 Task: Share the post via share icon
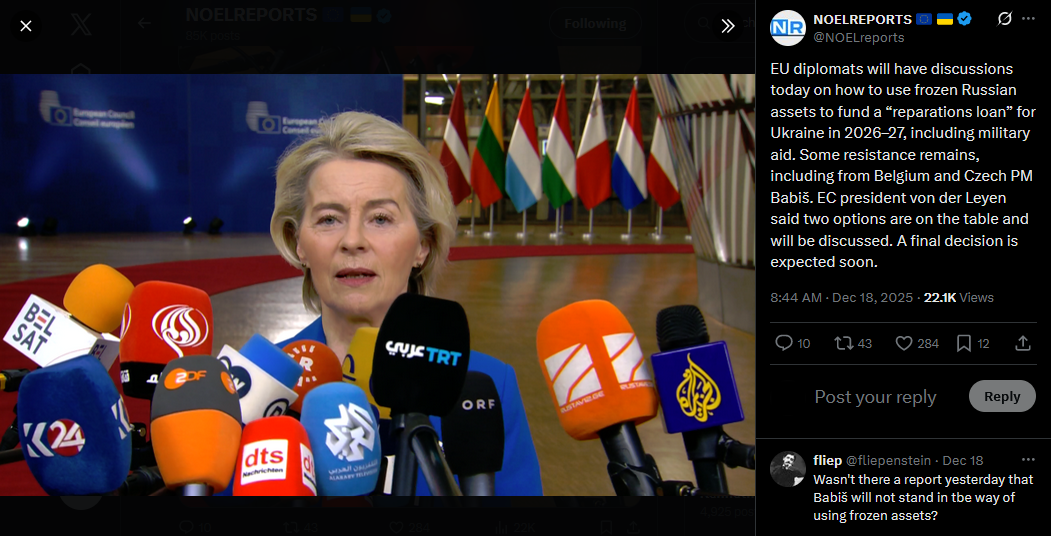point(1022,343)
